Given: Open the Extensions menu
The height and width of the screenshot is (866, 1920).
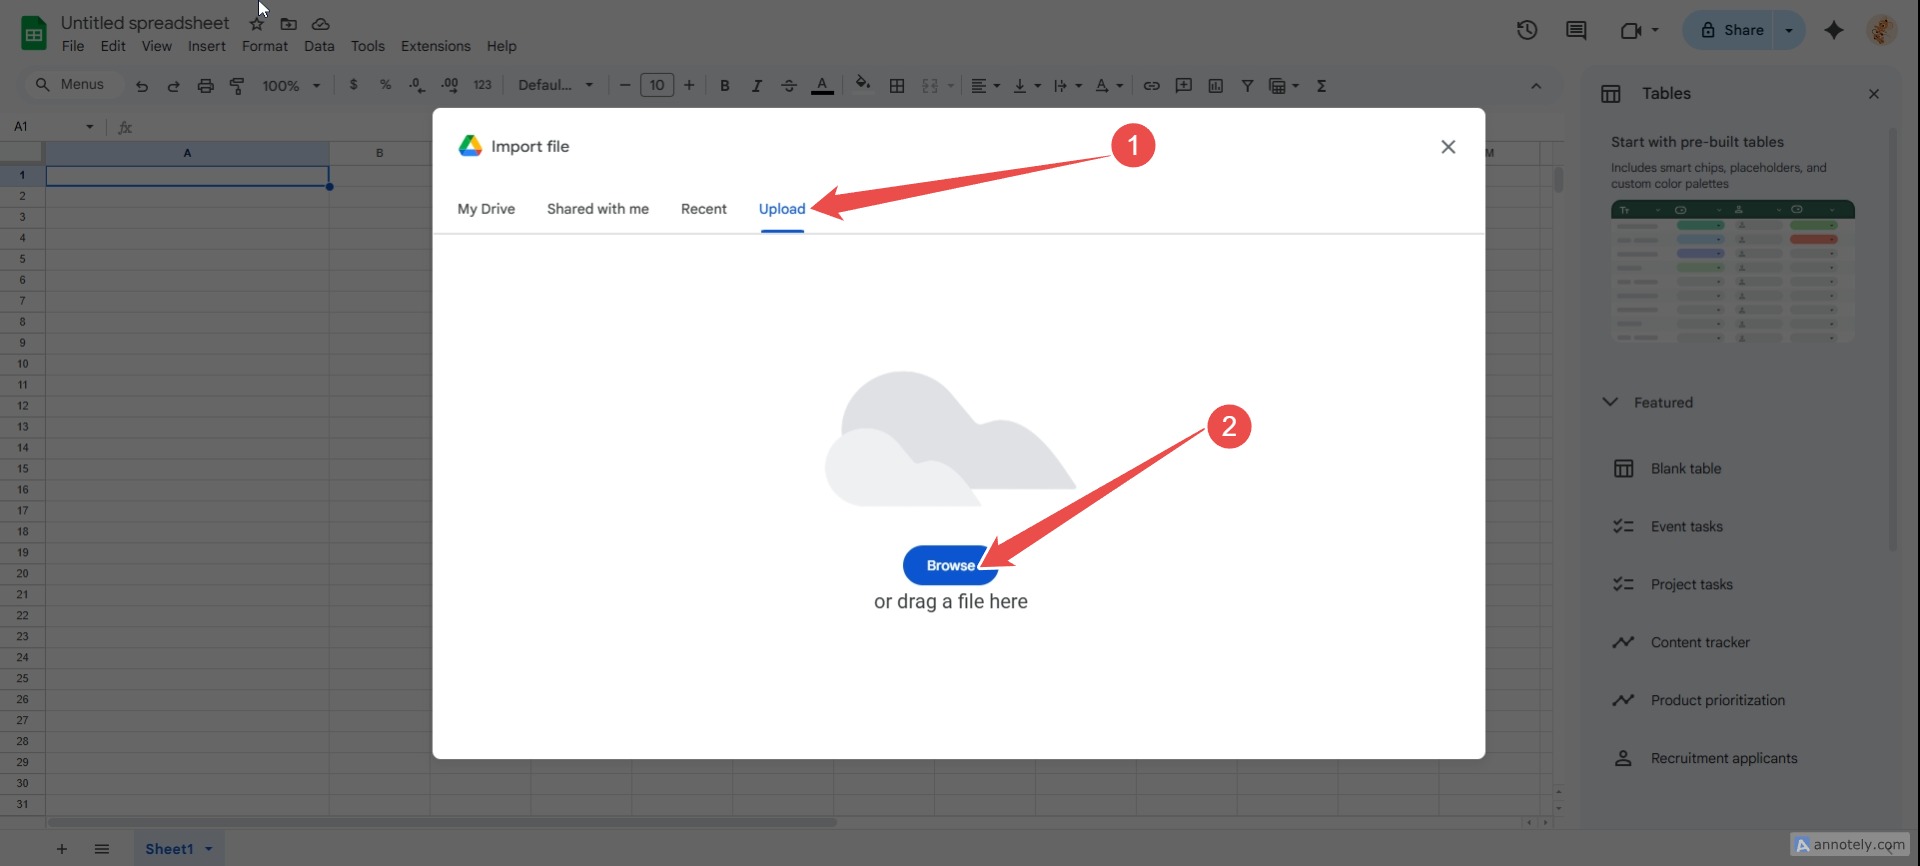Looking at the screenshot, I should [435, 46].
